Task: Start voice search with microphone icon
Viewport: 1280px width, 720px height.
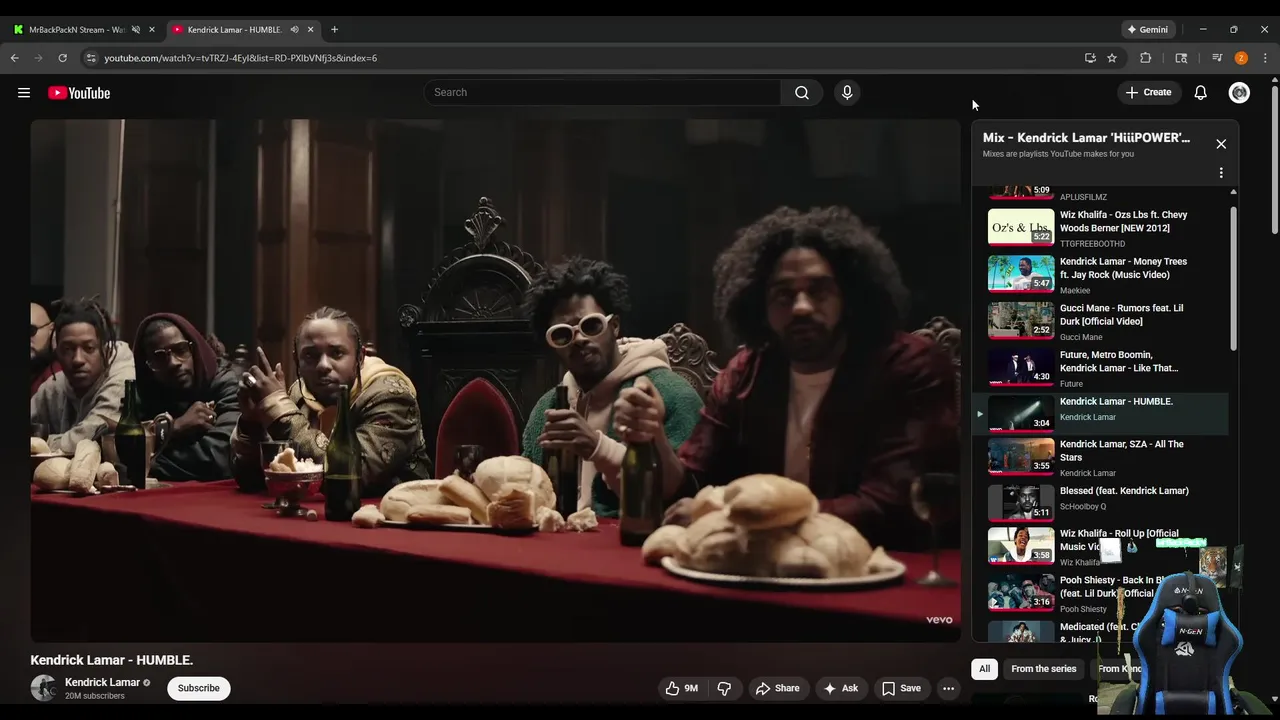Action: (847, 92)
